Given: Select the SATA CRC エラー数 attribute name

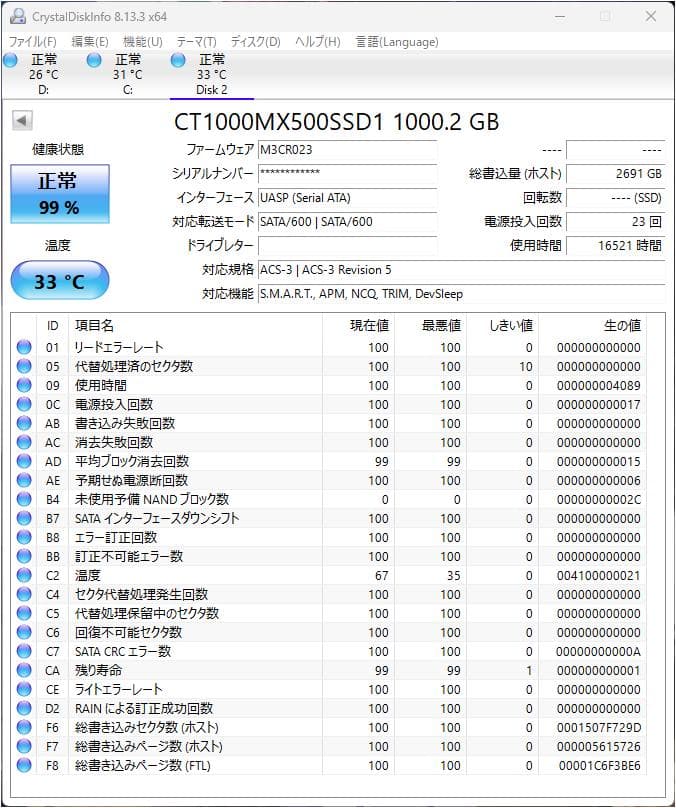Looking at the screenshot, I should point(123,651).
